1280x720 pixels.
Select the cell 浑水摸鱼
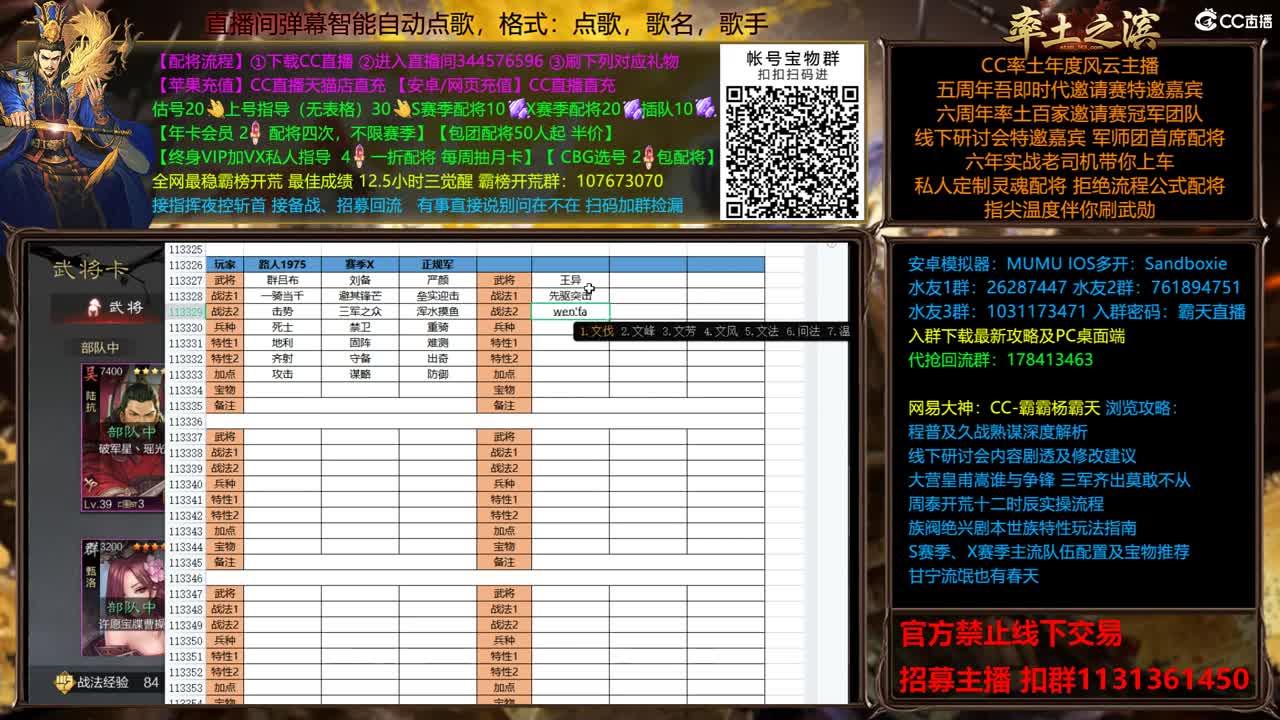point(437,312)
